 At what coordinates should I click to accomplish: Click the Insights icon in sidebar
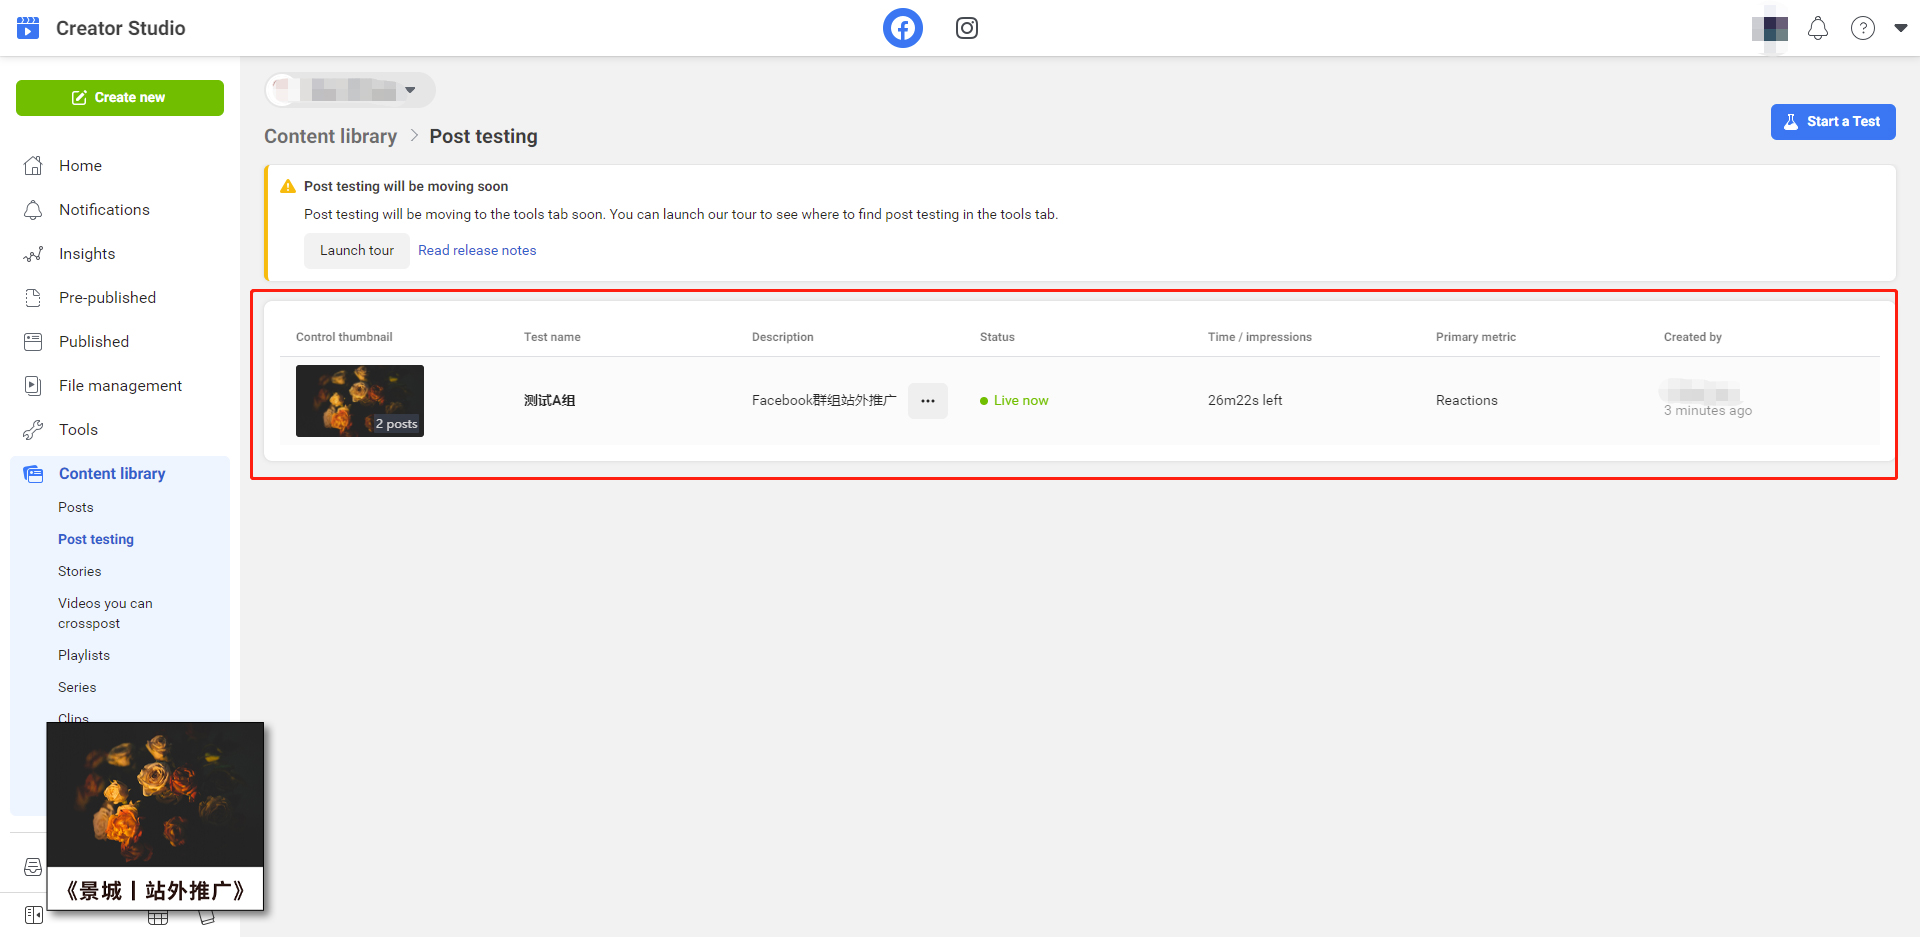(x=34, y=254)
